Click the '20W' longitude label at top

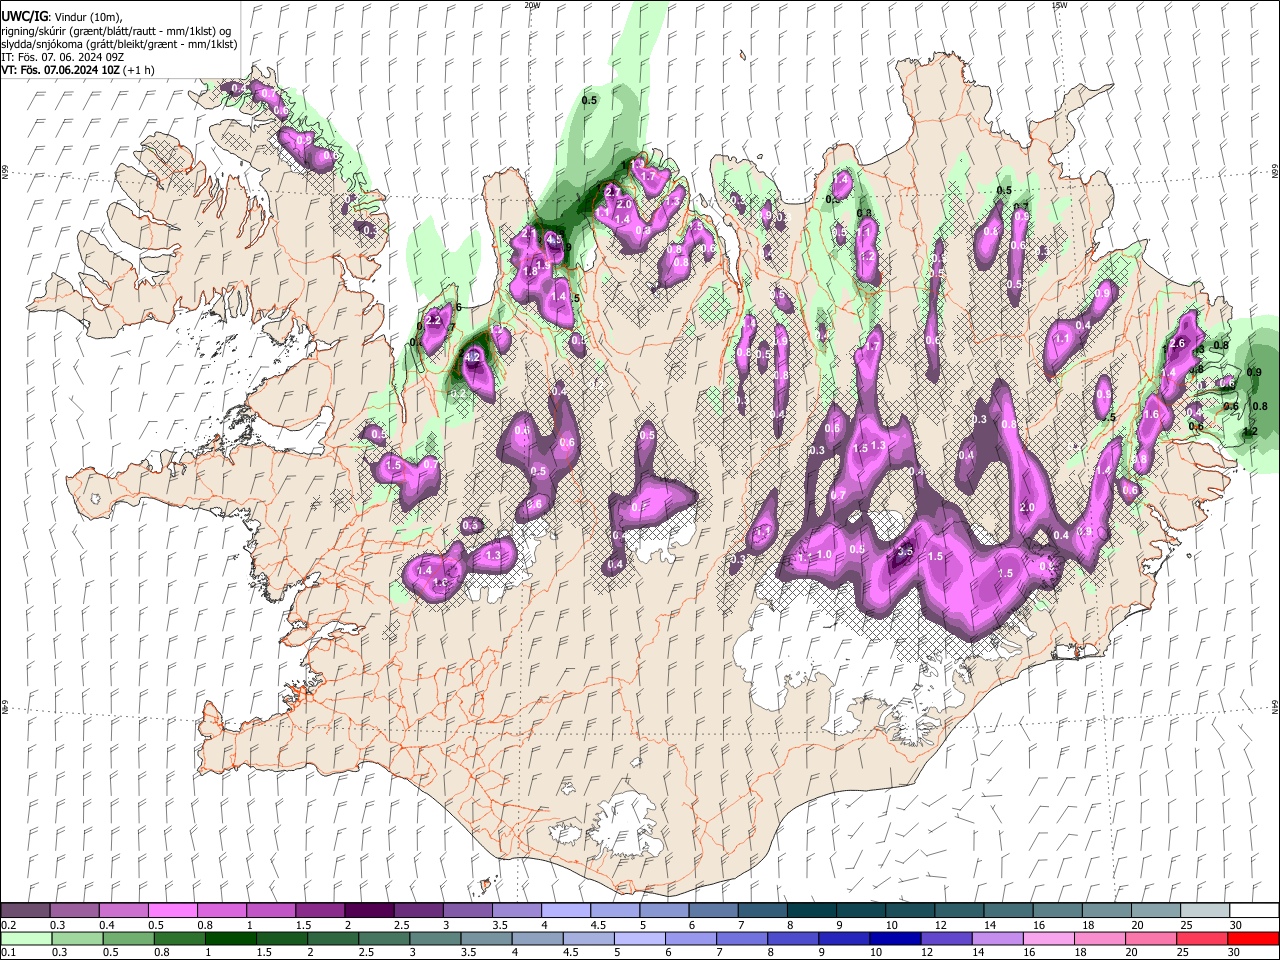click(532, 5)
